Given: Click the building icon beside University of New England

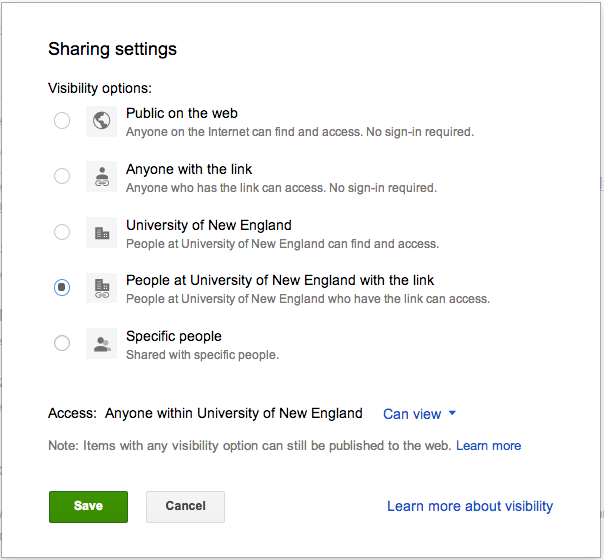Looking at the screenshot, I should click(101, 232).
